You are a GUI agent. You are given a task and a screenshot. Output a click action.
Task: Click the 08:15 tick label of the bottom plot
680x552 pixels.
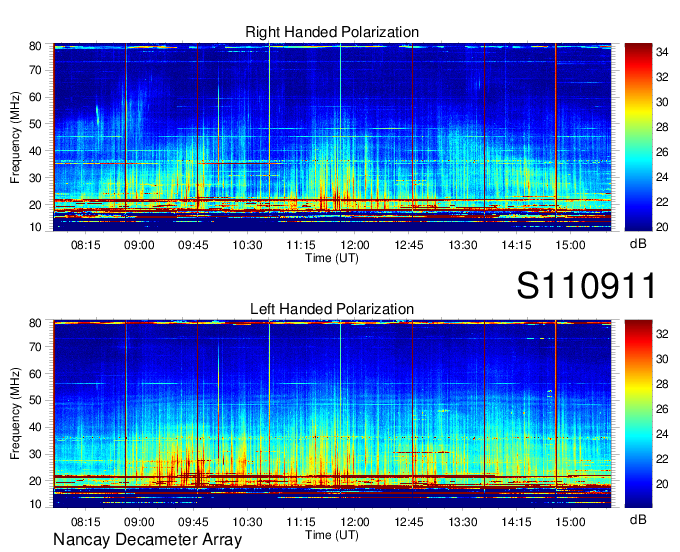point(85,522)
